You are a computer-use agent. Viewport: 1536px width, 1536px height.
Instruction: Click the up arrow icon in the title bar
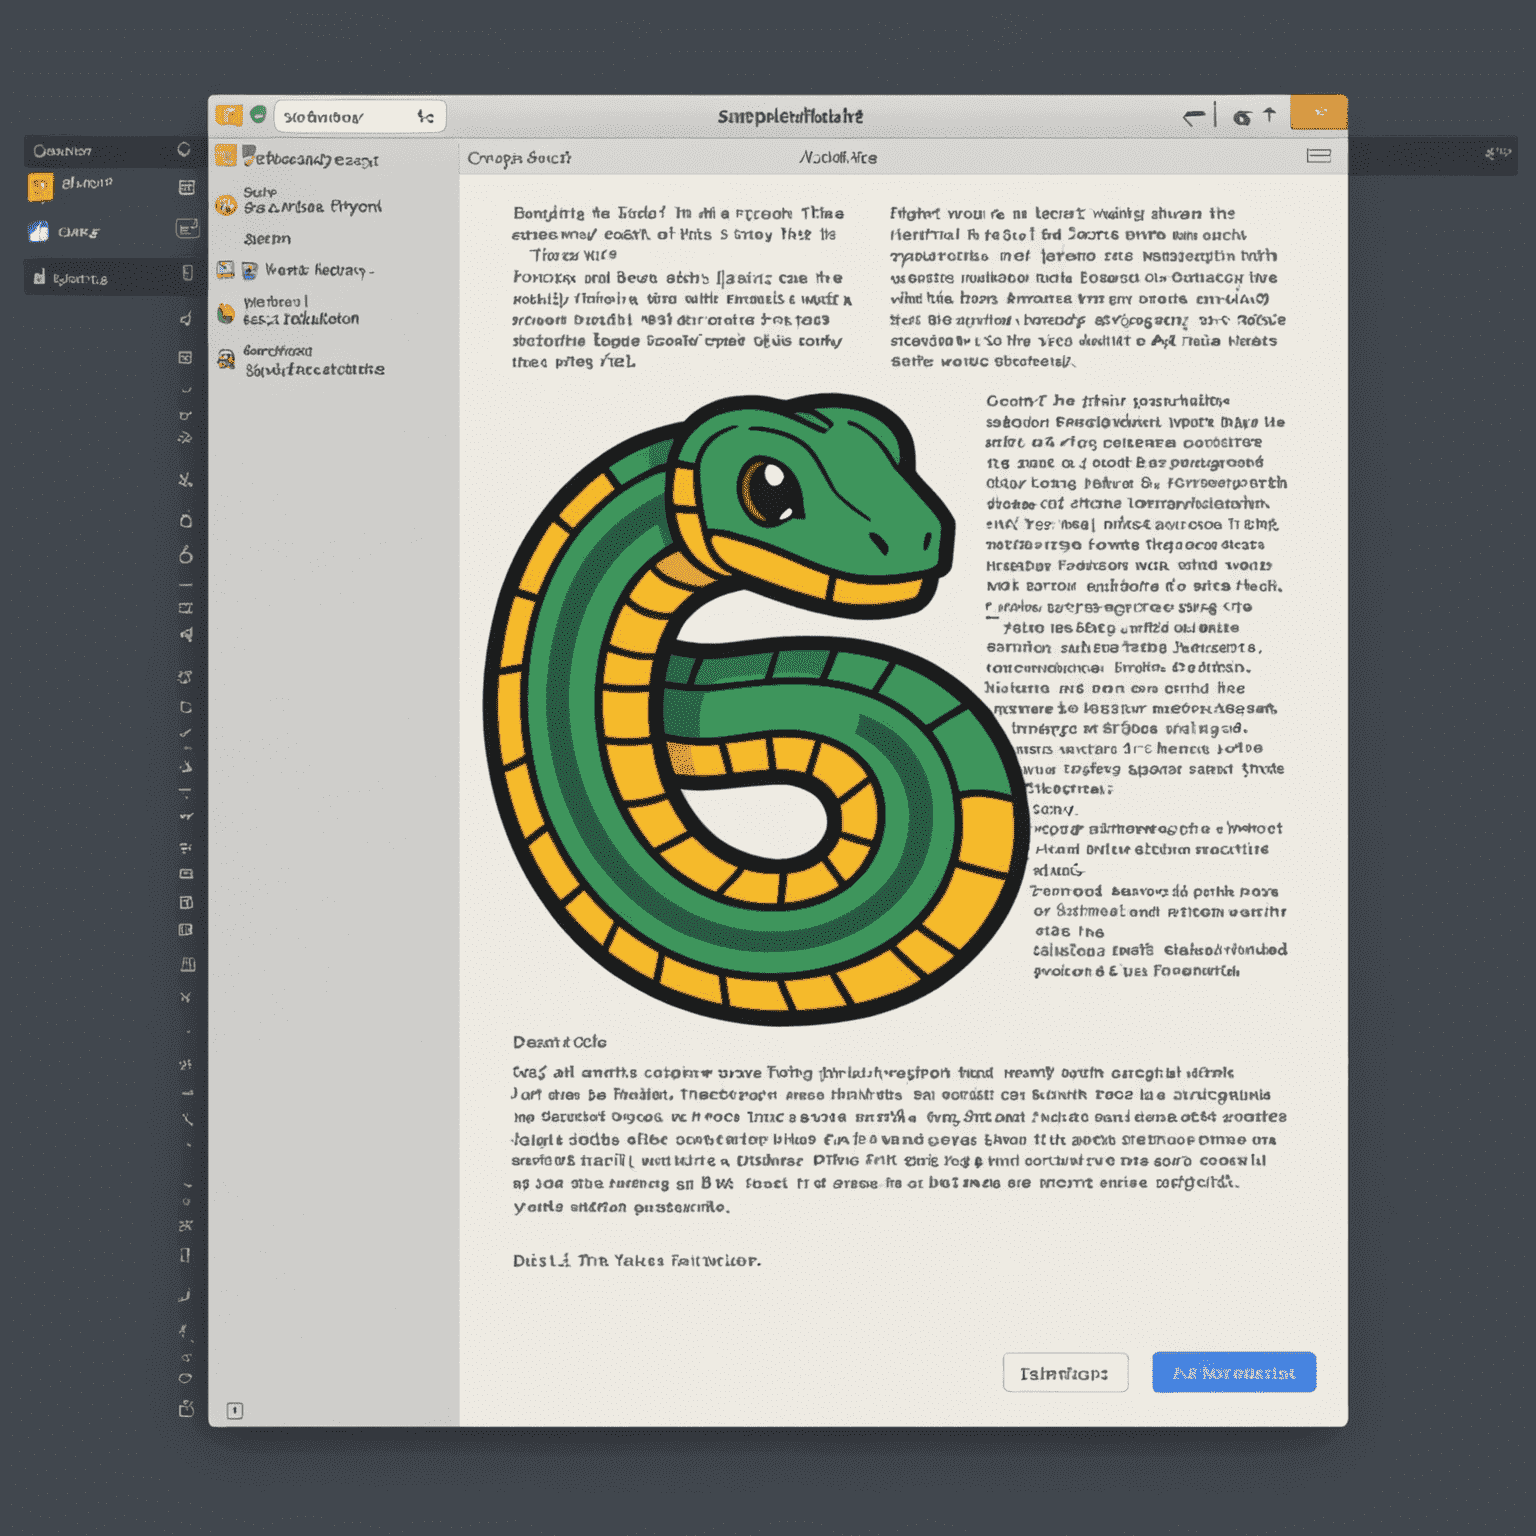pyautogui.click(x=1269, y=115)
